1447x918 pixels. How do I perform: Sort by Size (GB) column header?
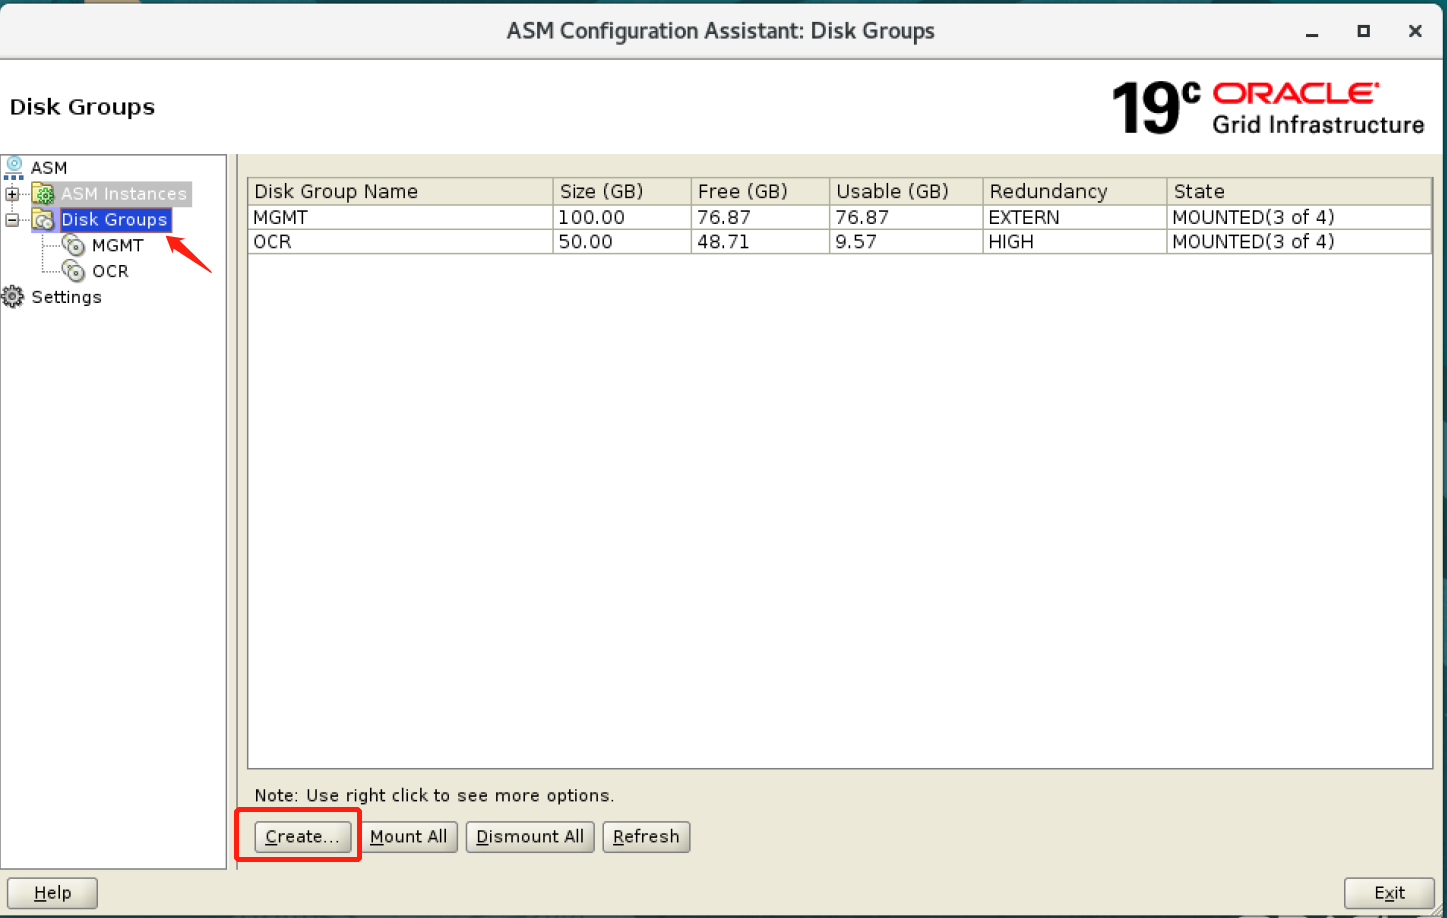[622, 191]
